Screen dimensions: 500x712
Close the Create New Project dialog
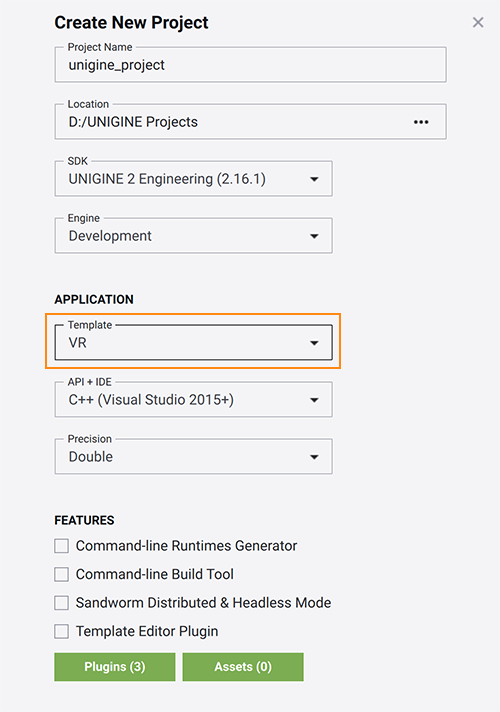[478, 22]
